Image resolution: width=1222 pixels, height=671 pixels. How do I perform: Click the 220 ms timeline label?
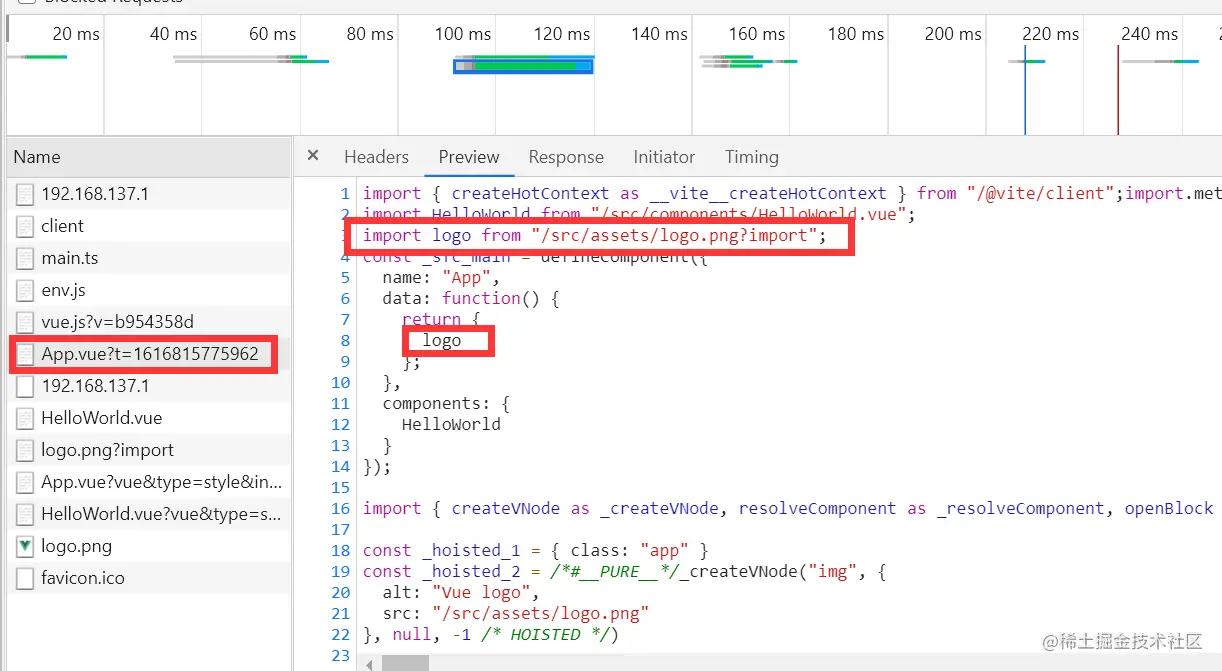pyautogui.click(x=1051, y=34)
